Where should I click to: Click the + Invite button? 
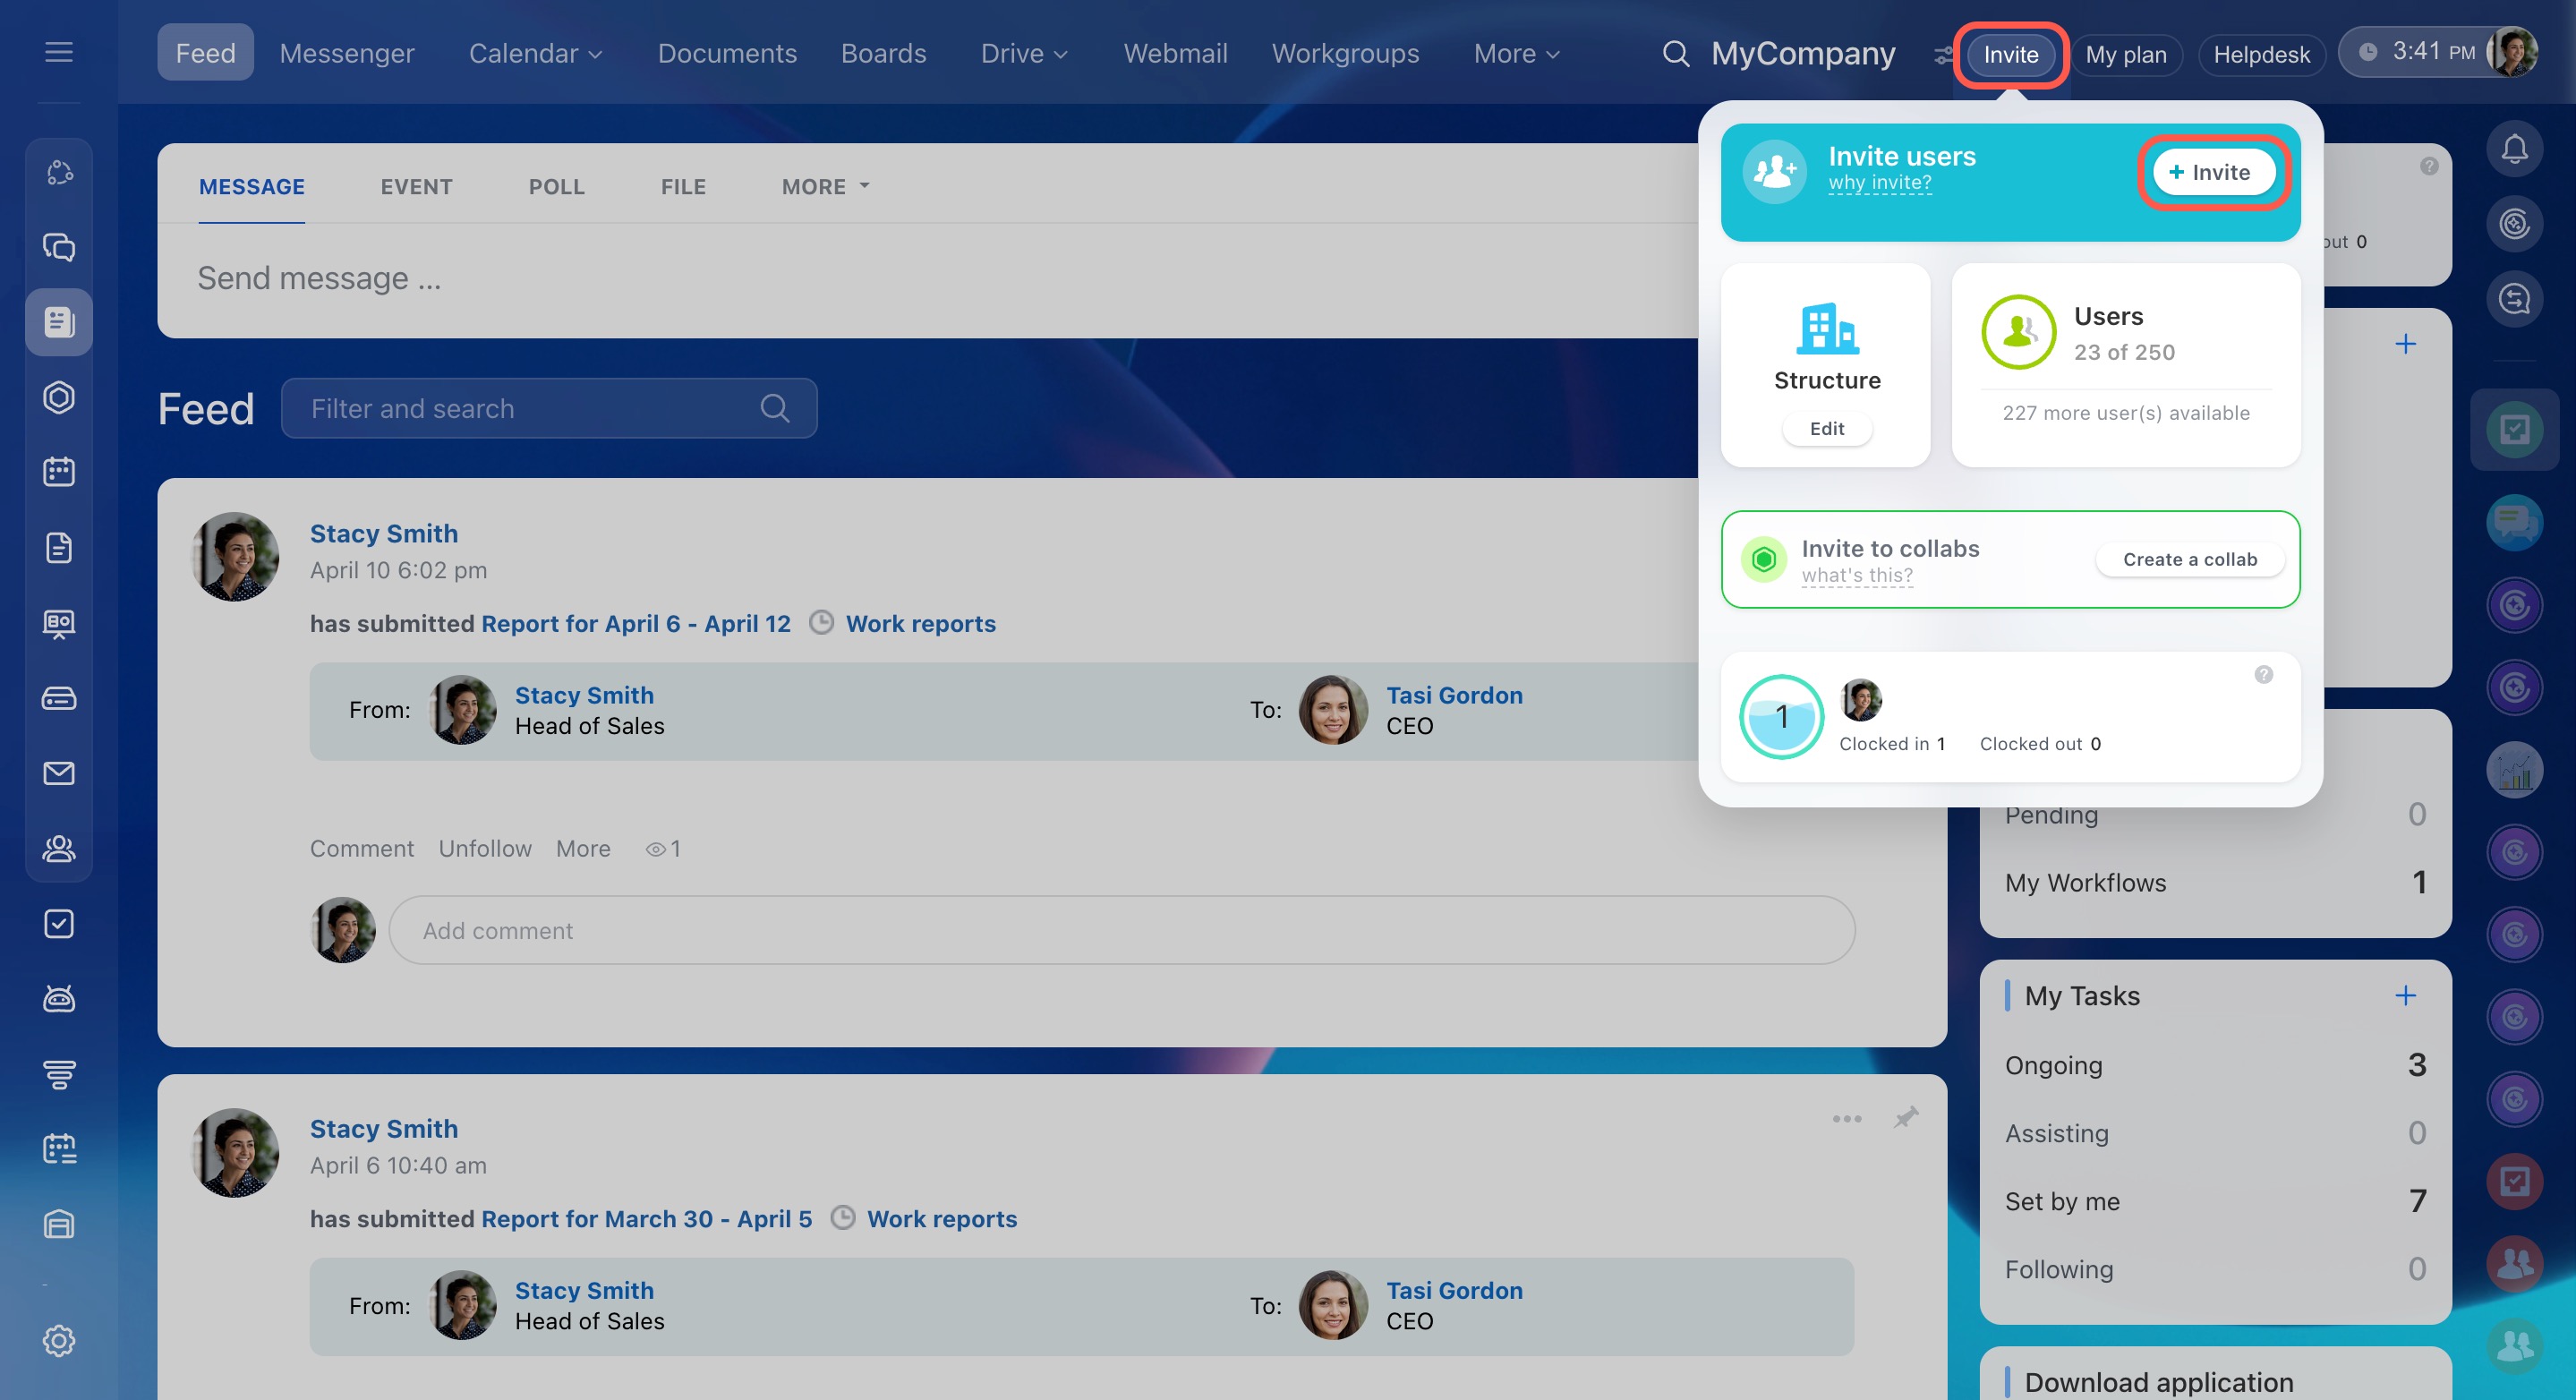[x=2212, y=172]
